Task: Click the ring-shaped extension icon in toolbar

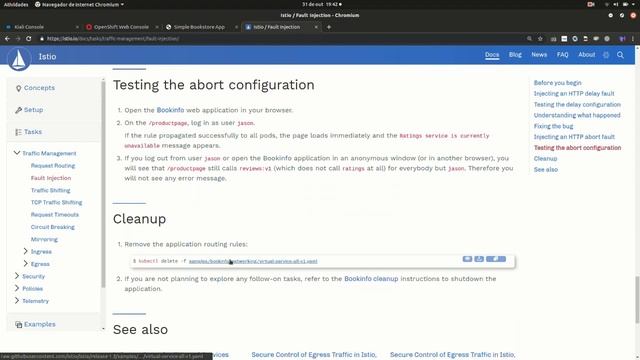Action: point(575,38)
